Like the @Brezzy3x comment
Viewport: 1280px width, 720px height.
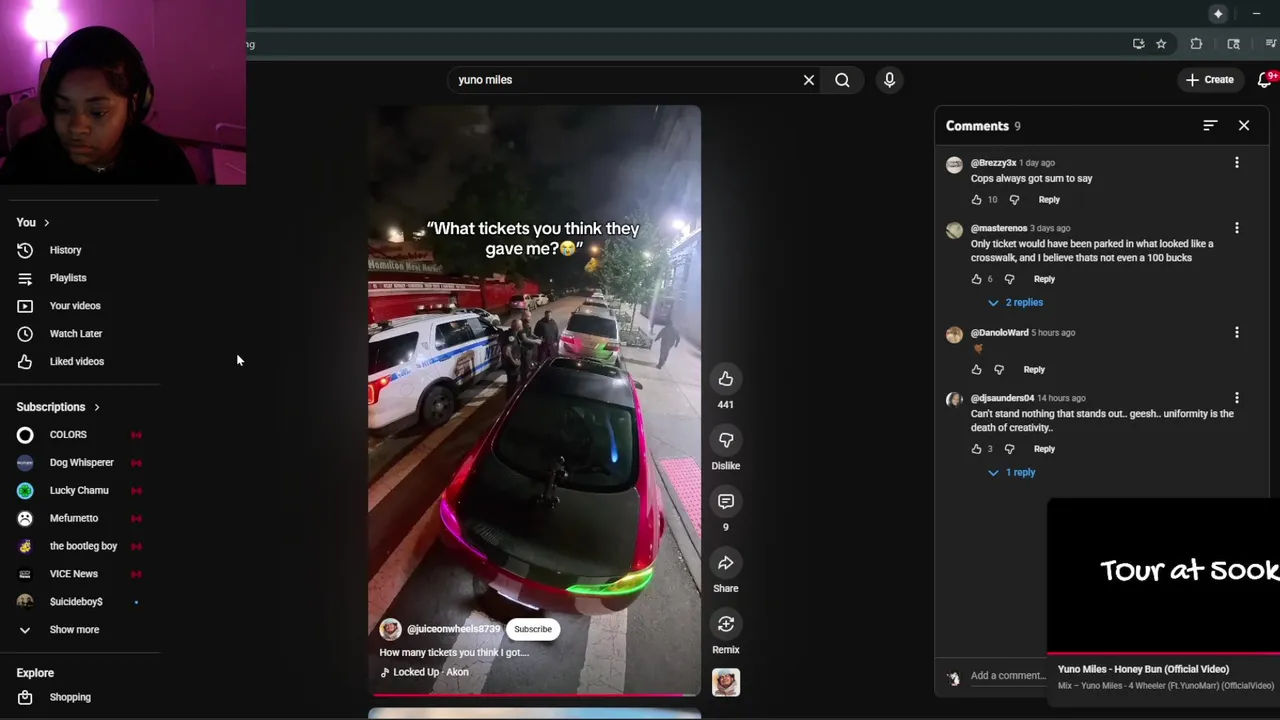coord(977,200)
